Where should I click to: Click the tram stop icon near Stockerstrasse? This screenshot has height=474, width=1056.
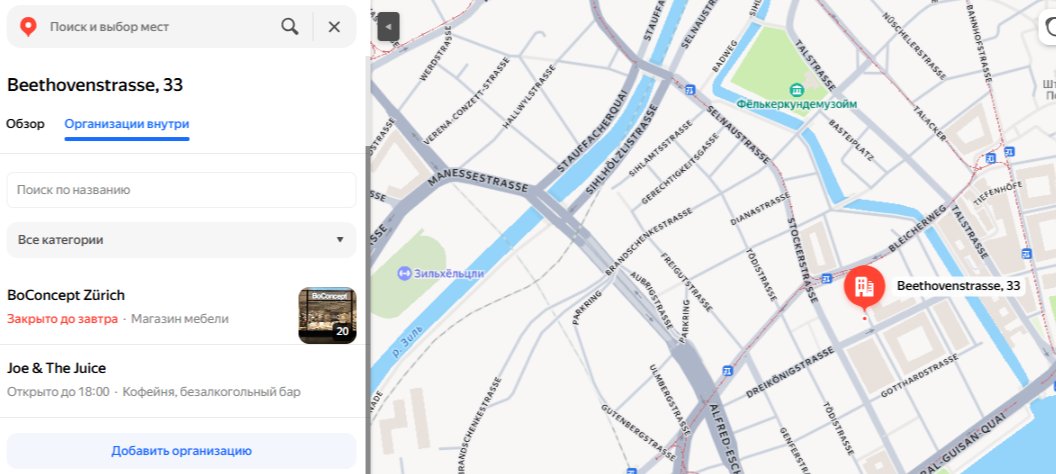pos(826,277)
